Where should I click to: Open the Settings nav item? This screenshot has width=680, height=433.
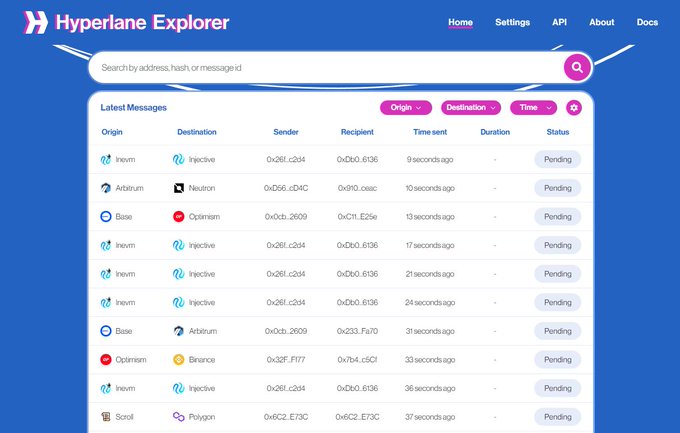(x=513, y=22)
